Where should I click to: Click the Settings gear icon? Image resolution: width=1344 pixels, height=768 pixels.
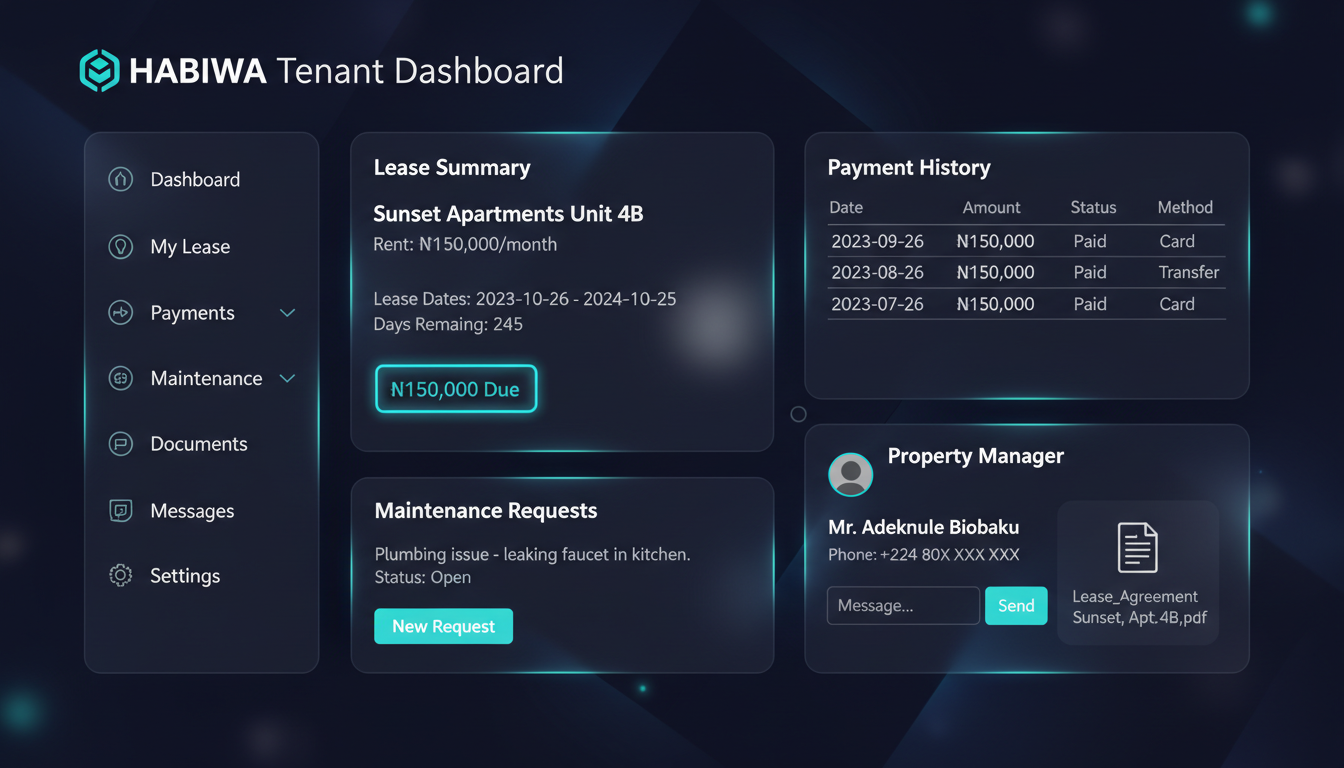coord(120,575)
